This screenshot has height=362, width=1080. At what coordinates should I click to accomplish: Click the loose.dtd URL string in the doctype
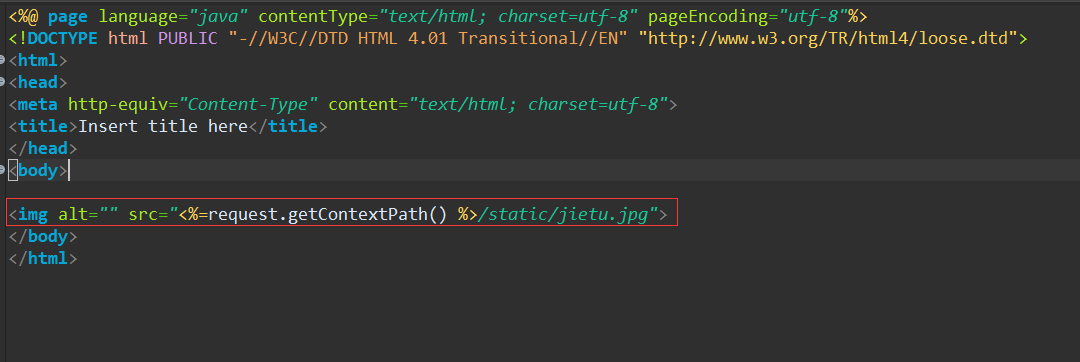(x=828, y=39)
